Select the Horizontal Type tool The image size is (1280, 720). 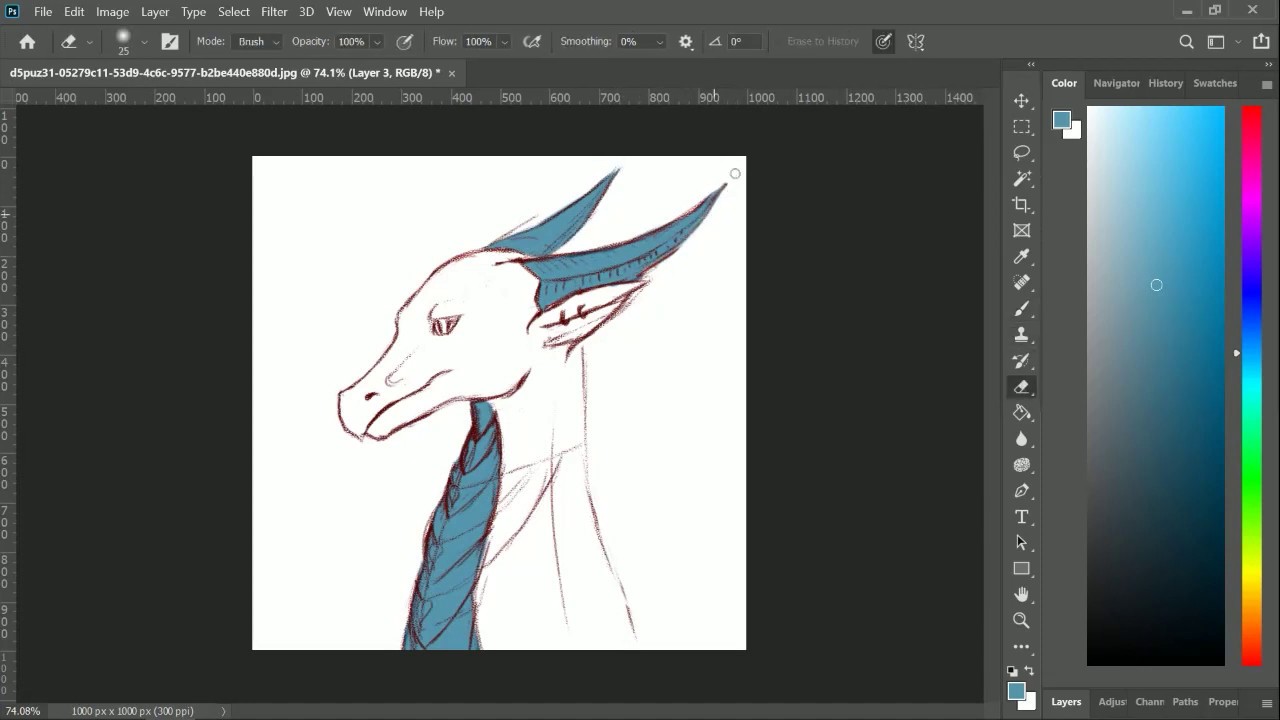(1021, 517)
